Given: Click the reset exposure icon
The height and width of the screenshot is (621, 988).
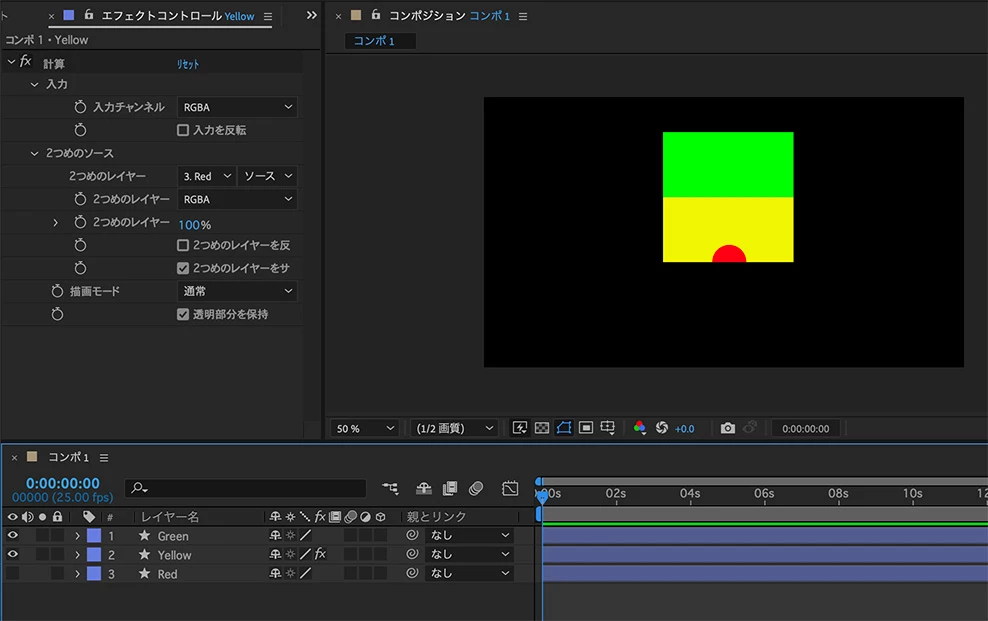Looking at the screenshot, I should pos(661,428).
